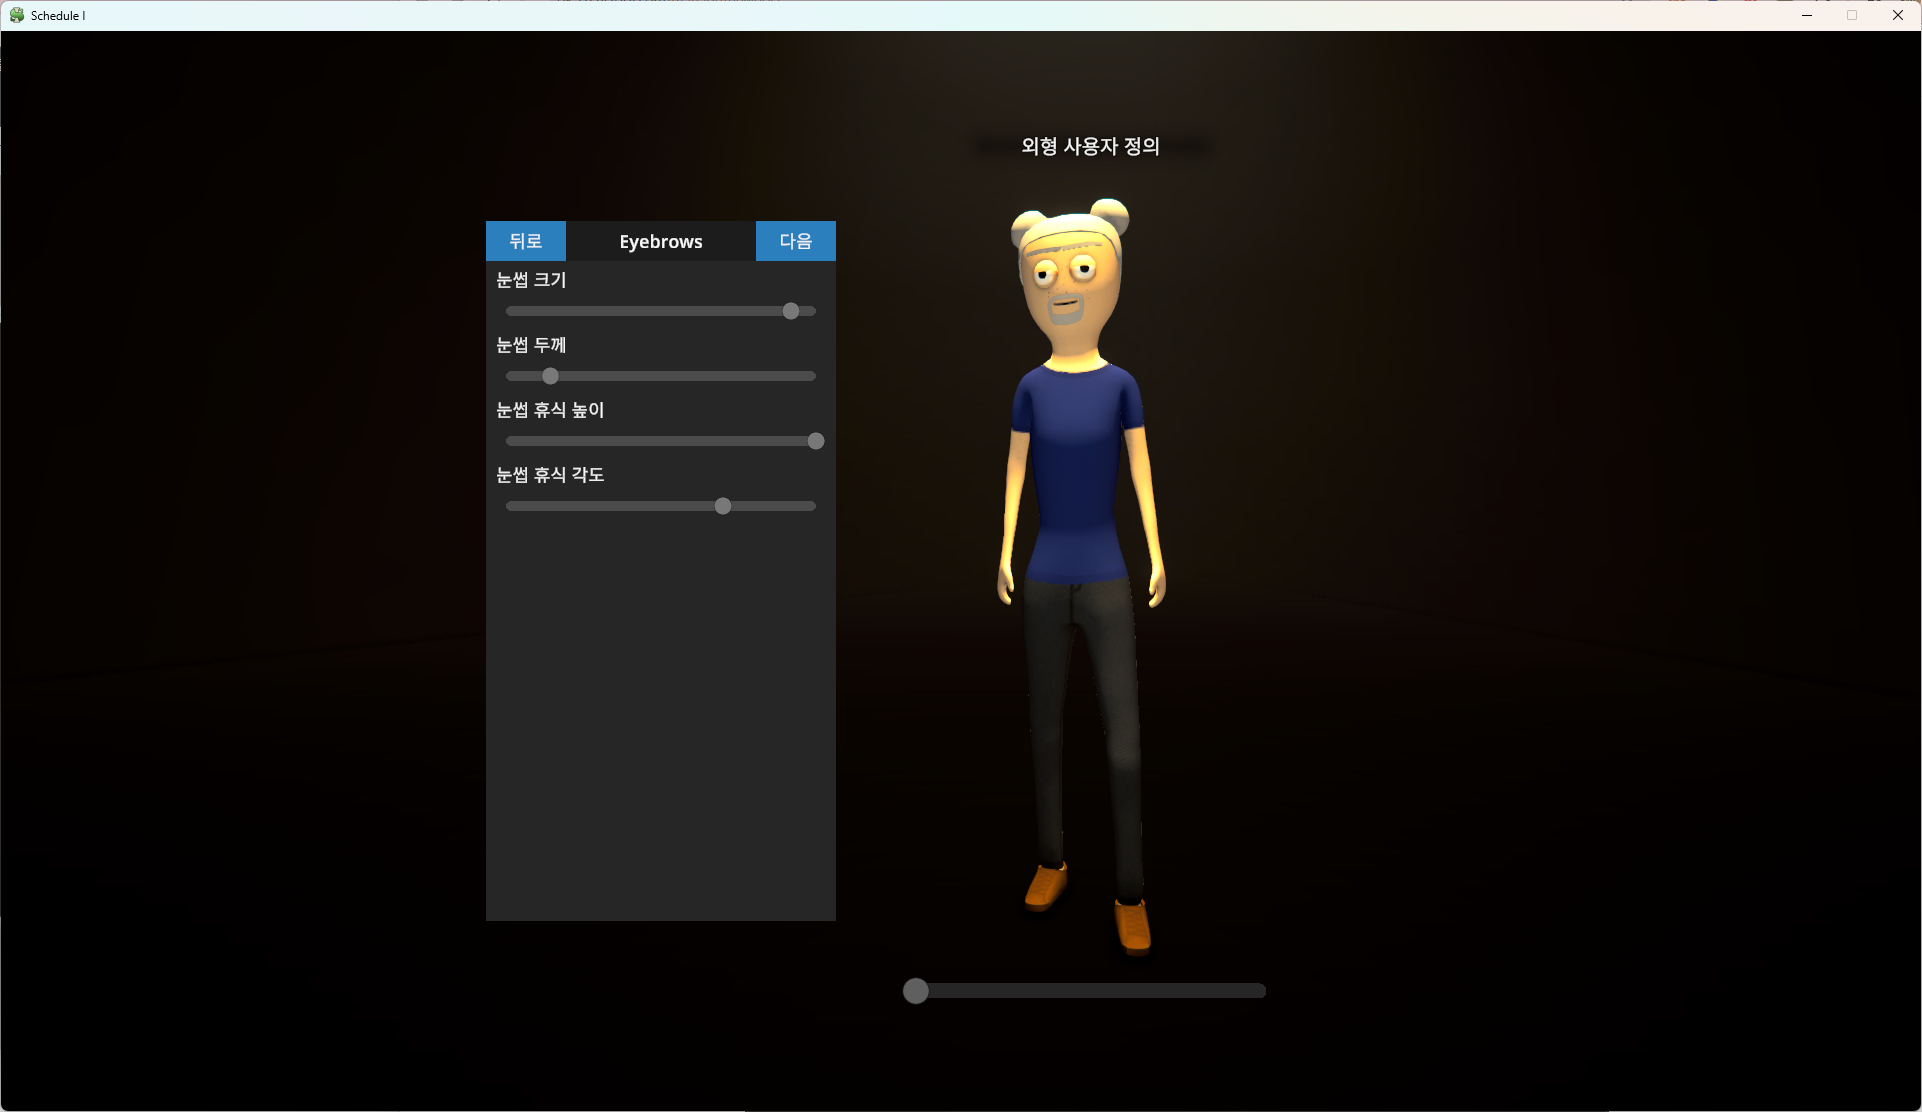Minimize the Schedule I window
Screen dimensions: 1922x1112
pyautogui.click(x=1807, y=15)
